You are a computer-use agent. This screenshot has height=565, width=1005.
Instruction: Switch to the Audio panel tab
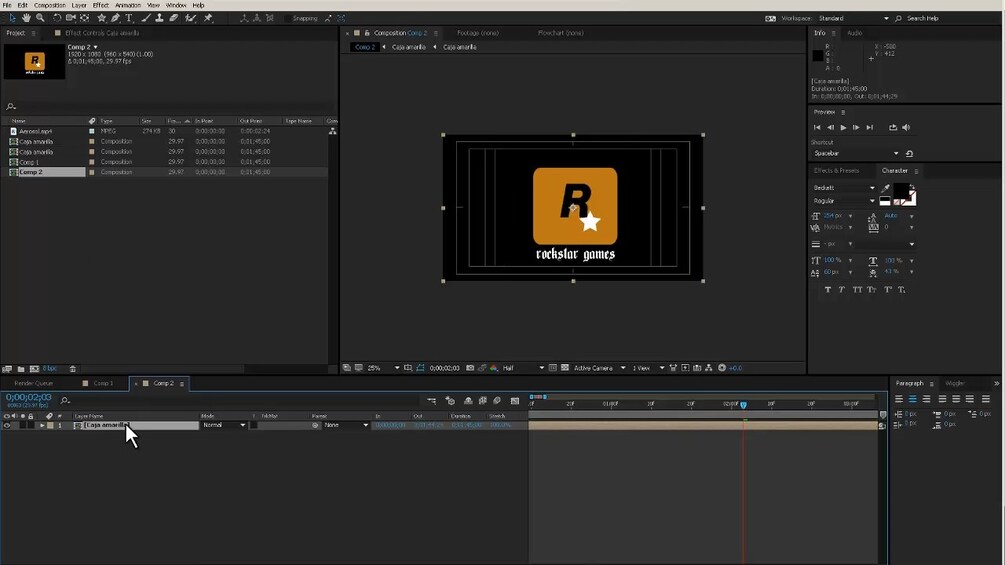tap(854, 33)
